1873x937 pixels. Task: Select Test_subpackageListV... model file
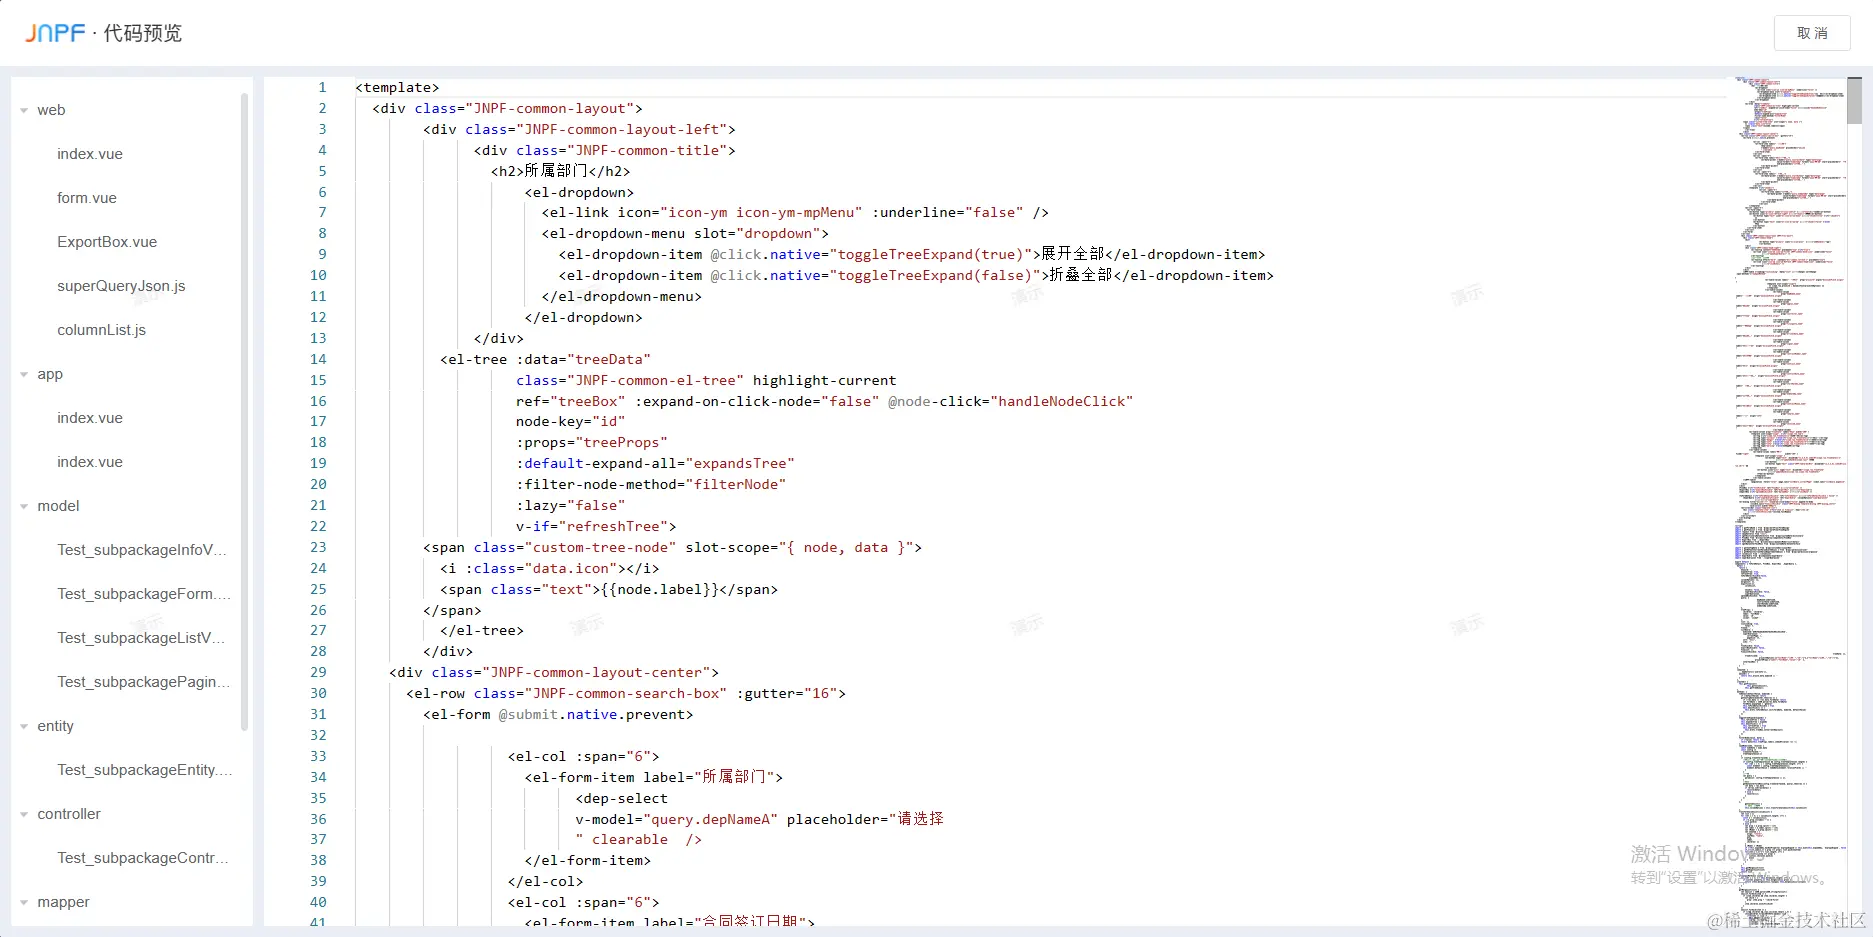pos(141,638)
